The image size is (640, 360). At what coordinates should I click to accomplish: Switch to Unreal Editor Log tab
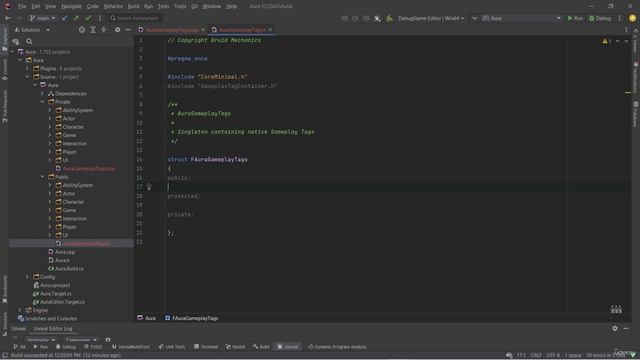(x=53, y=329)
